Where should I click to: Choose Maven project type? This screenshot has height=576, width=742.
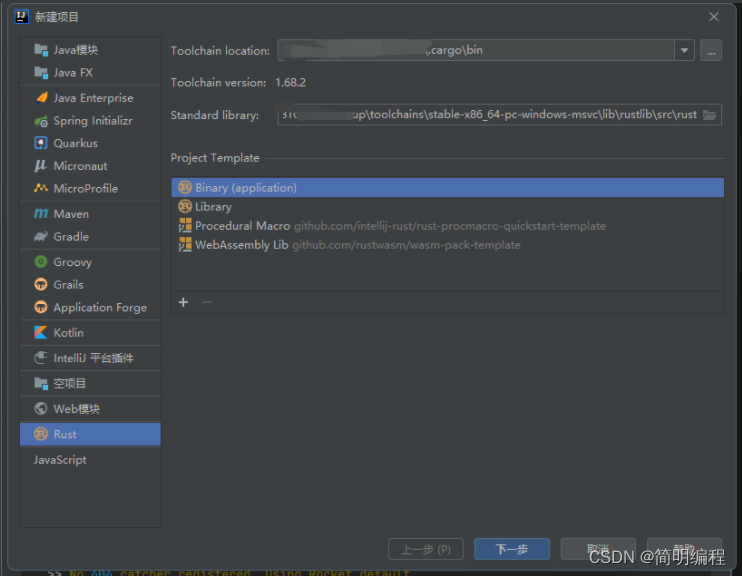(x=90, y=214)
